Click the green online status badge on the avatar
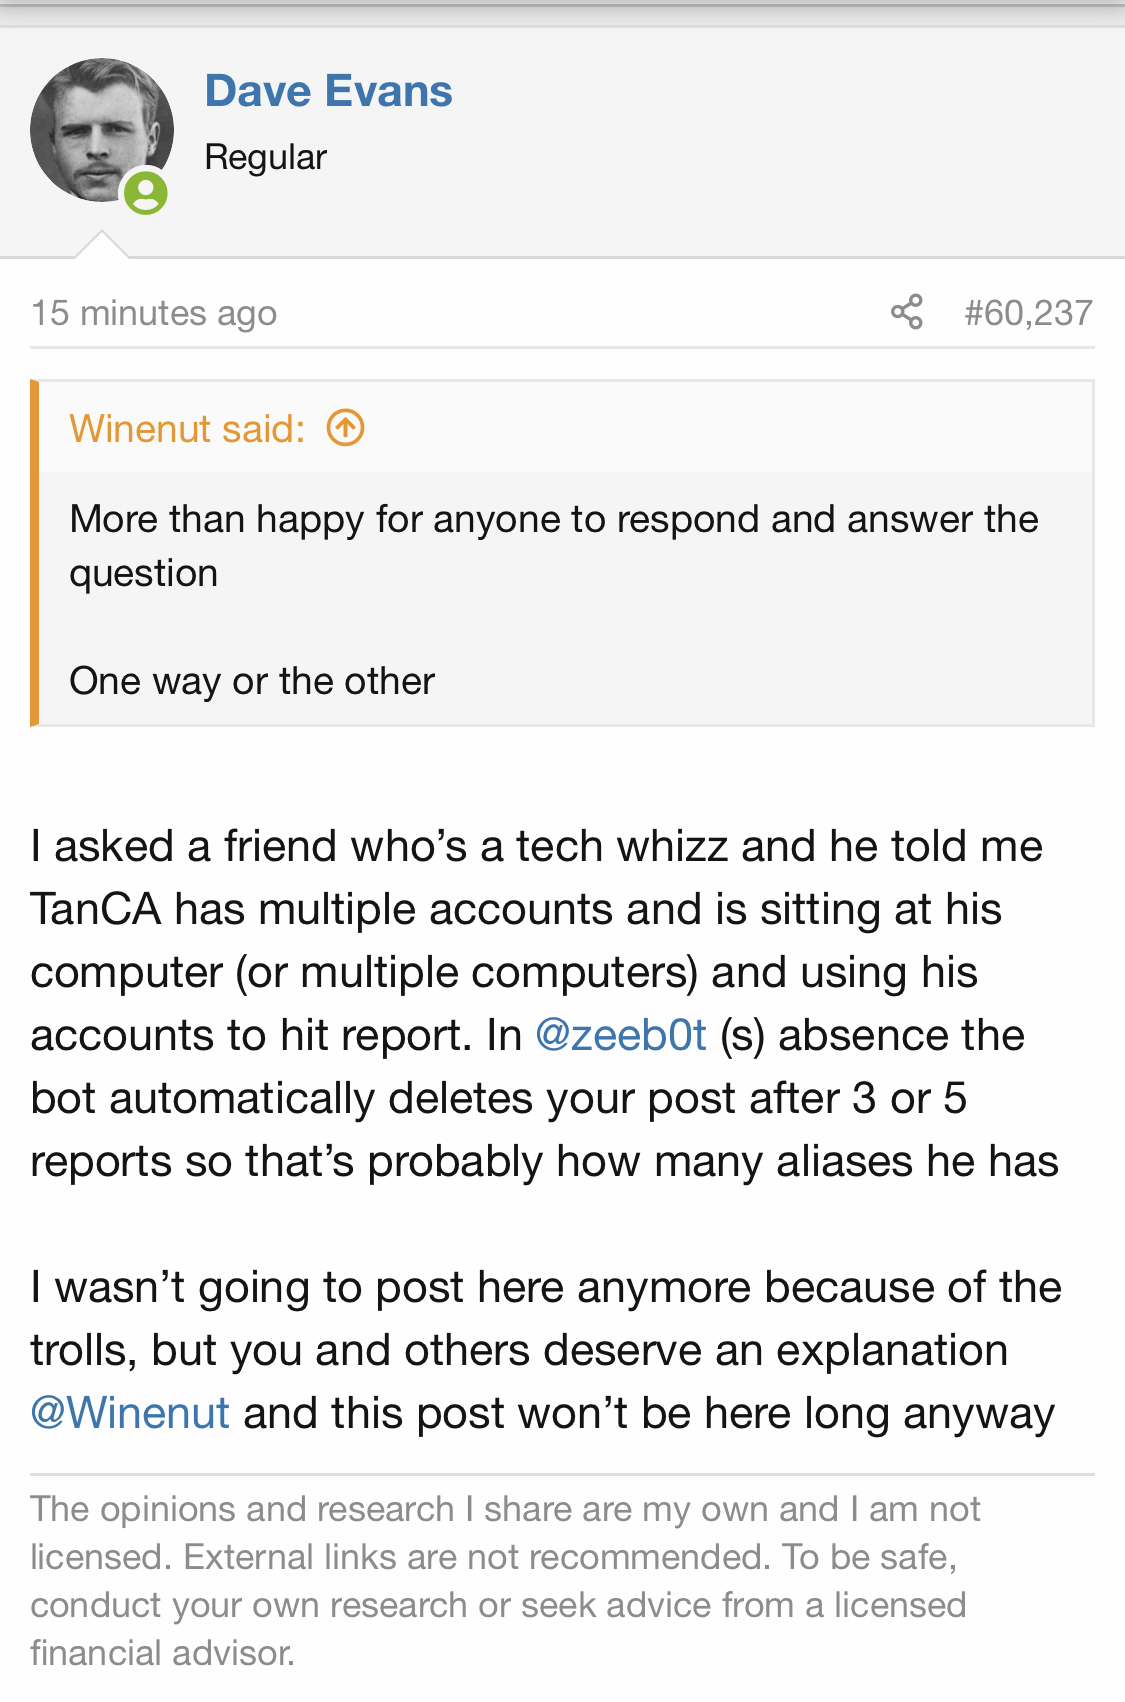The height and width of the screenshot is (1702, 1125). click(x=146, y=193)
